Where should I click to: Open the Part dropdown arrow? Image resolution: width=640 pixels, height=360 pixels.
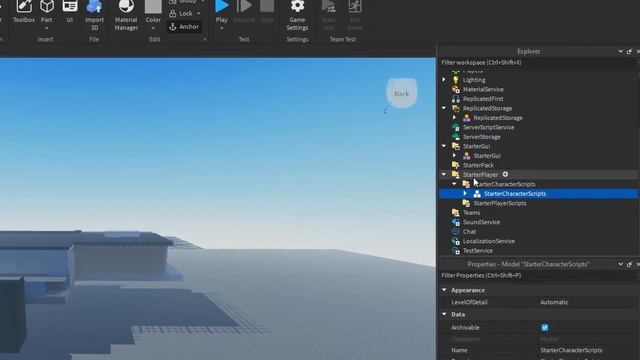[47, 28]
